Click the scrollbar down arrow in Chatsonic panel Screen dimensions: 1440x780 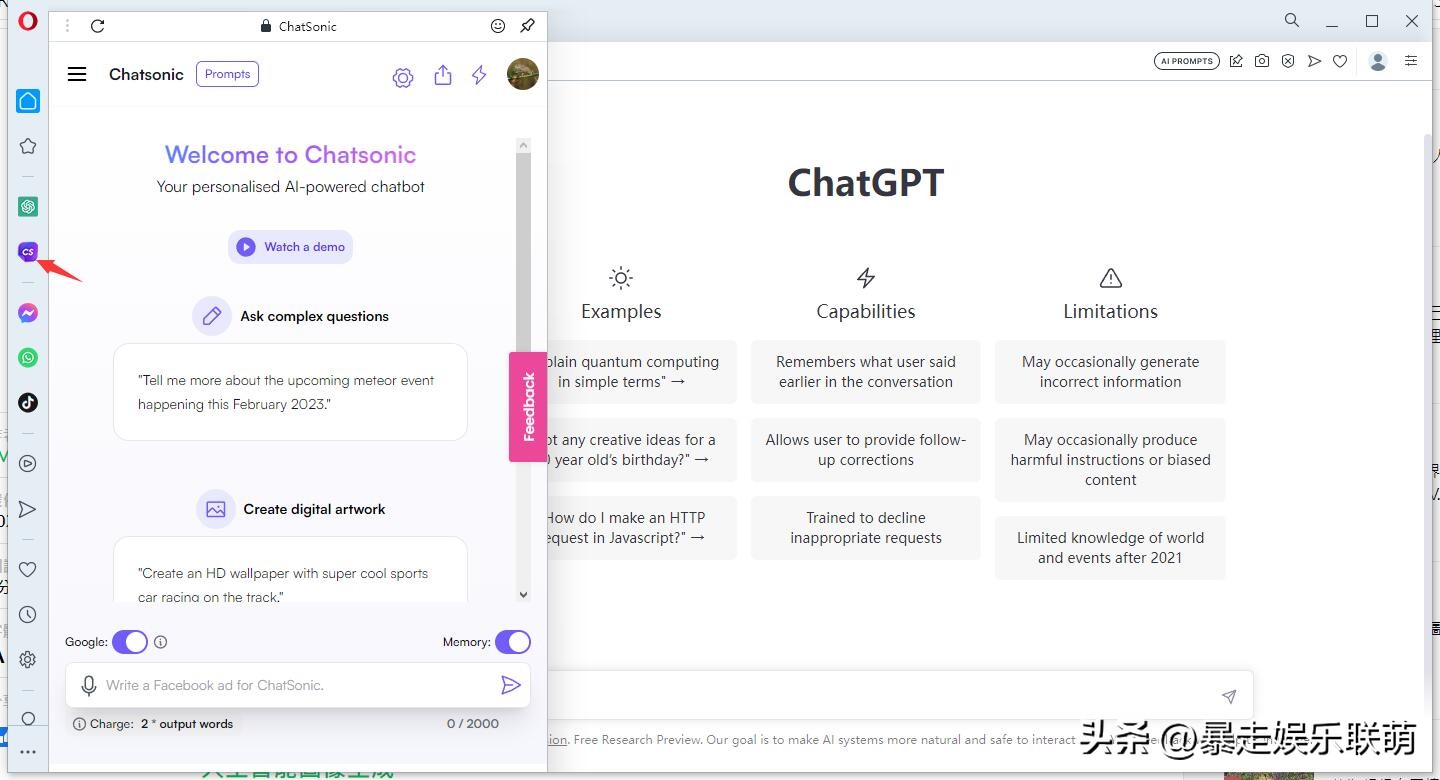[523, 593]
